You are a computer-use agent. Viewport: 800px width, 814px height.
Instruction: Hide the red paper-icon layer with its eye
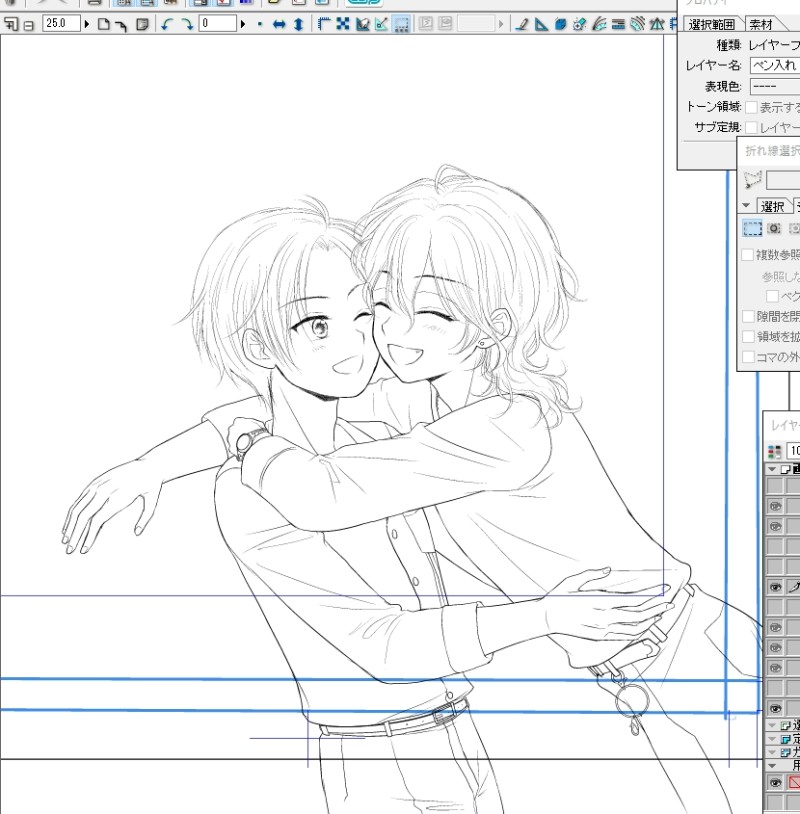click(x=775, y=783)
